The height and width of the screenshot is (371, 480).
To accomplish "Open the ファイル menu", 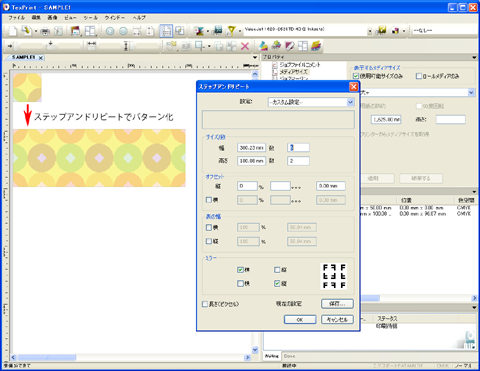I will [16, 17].
